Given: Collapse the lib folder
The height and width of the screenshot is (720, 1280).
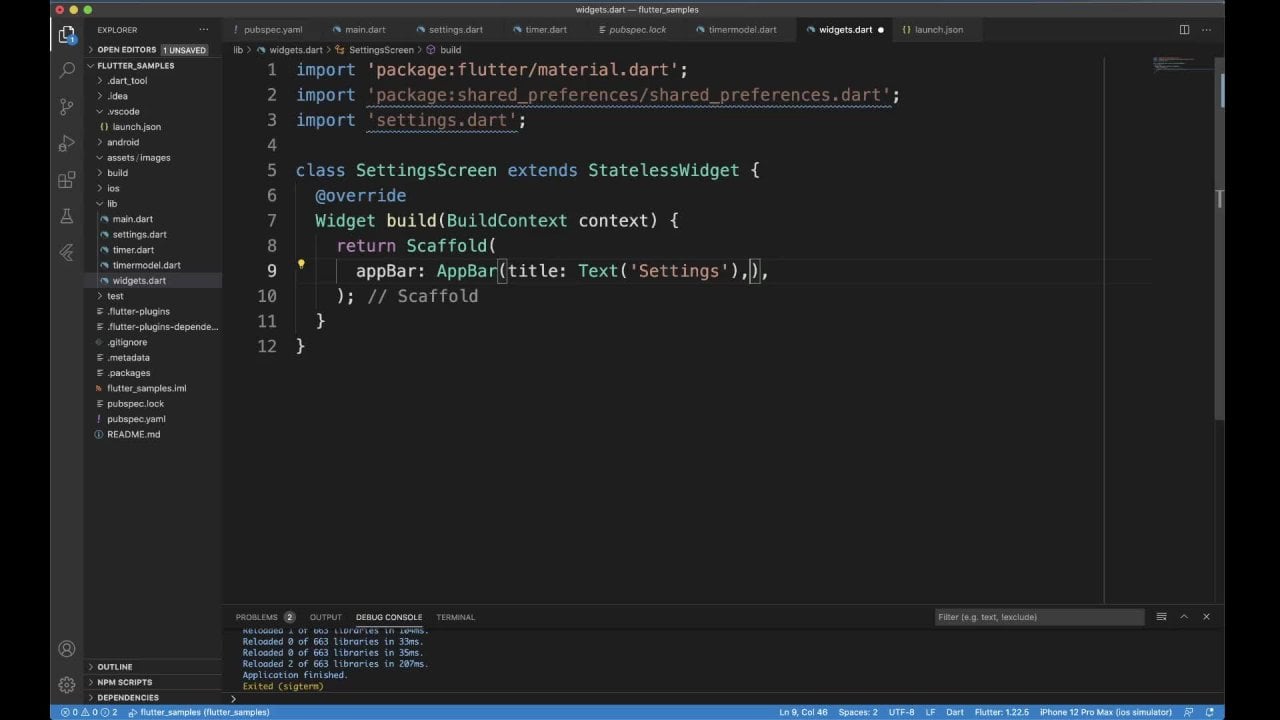Looking at the screenshot, I should (x=111, y=203).
